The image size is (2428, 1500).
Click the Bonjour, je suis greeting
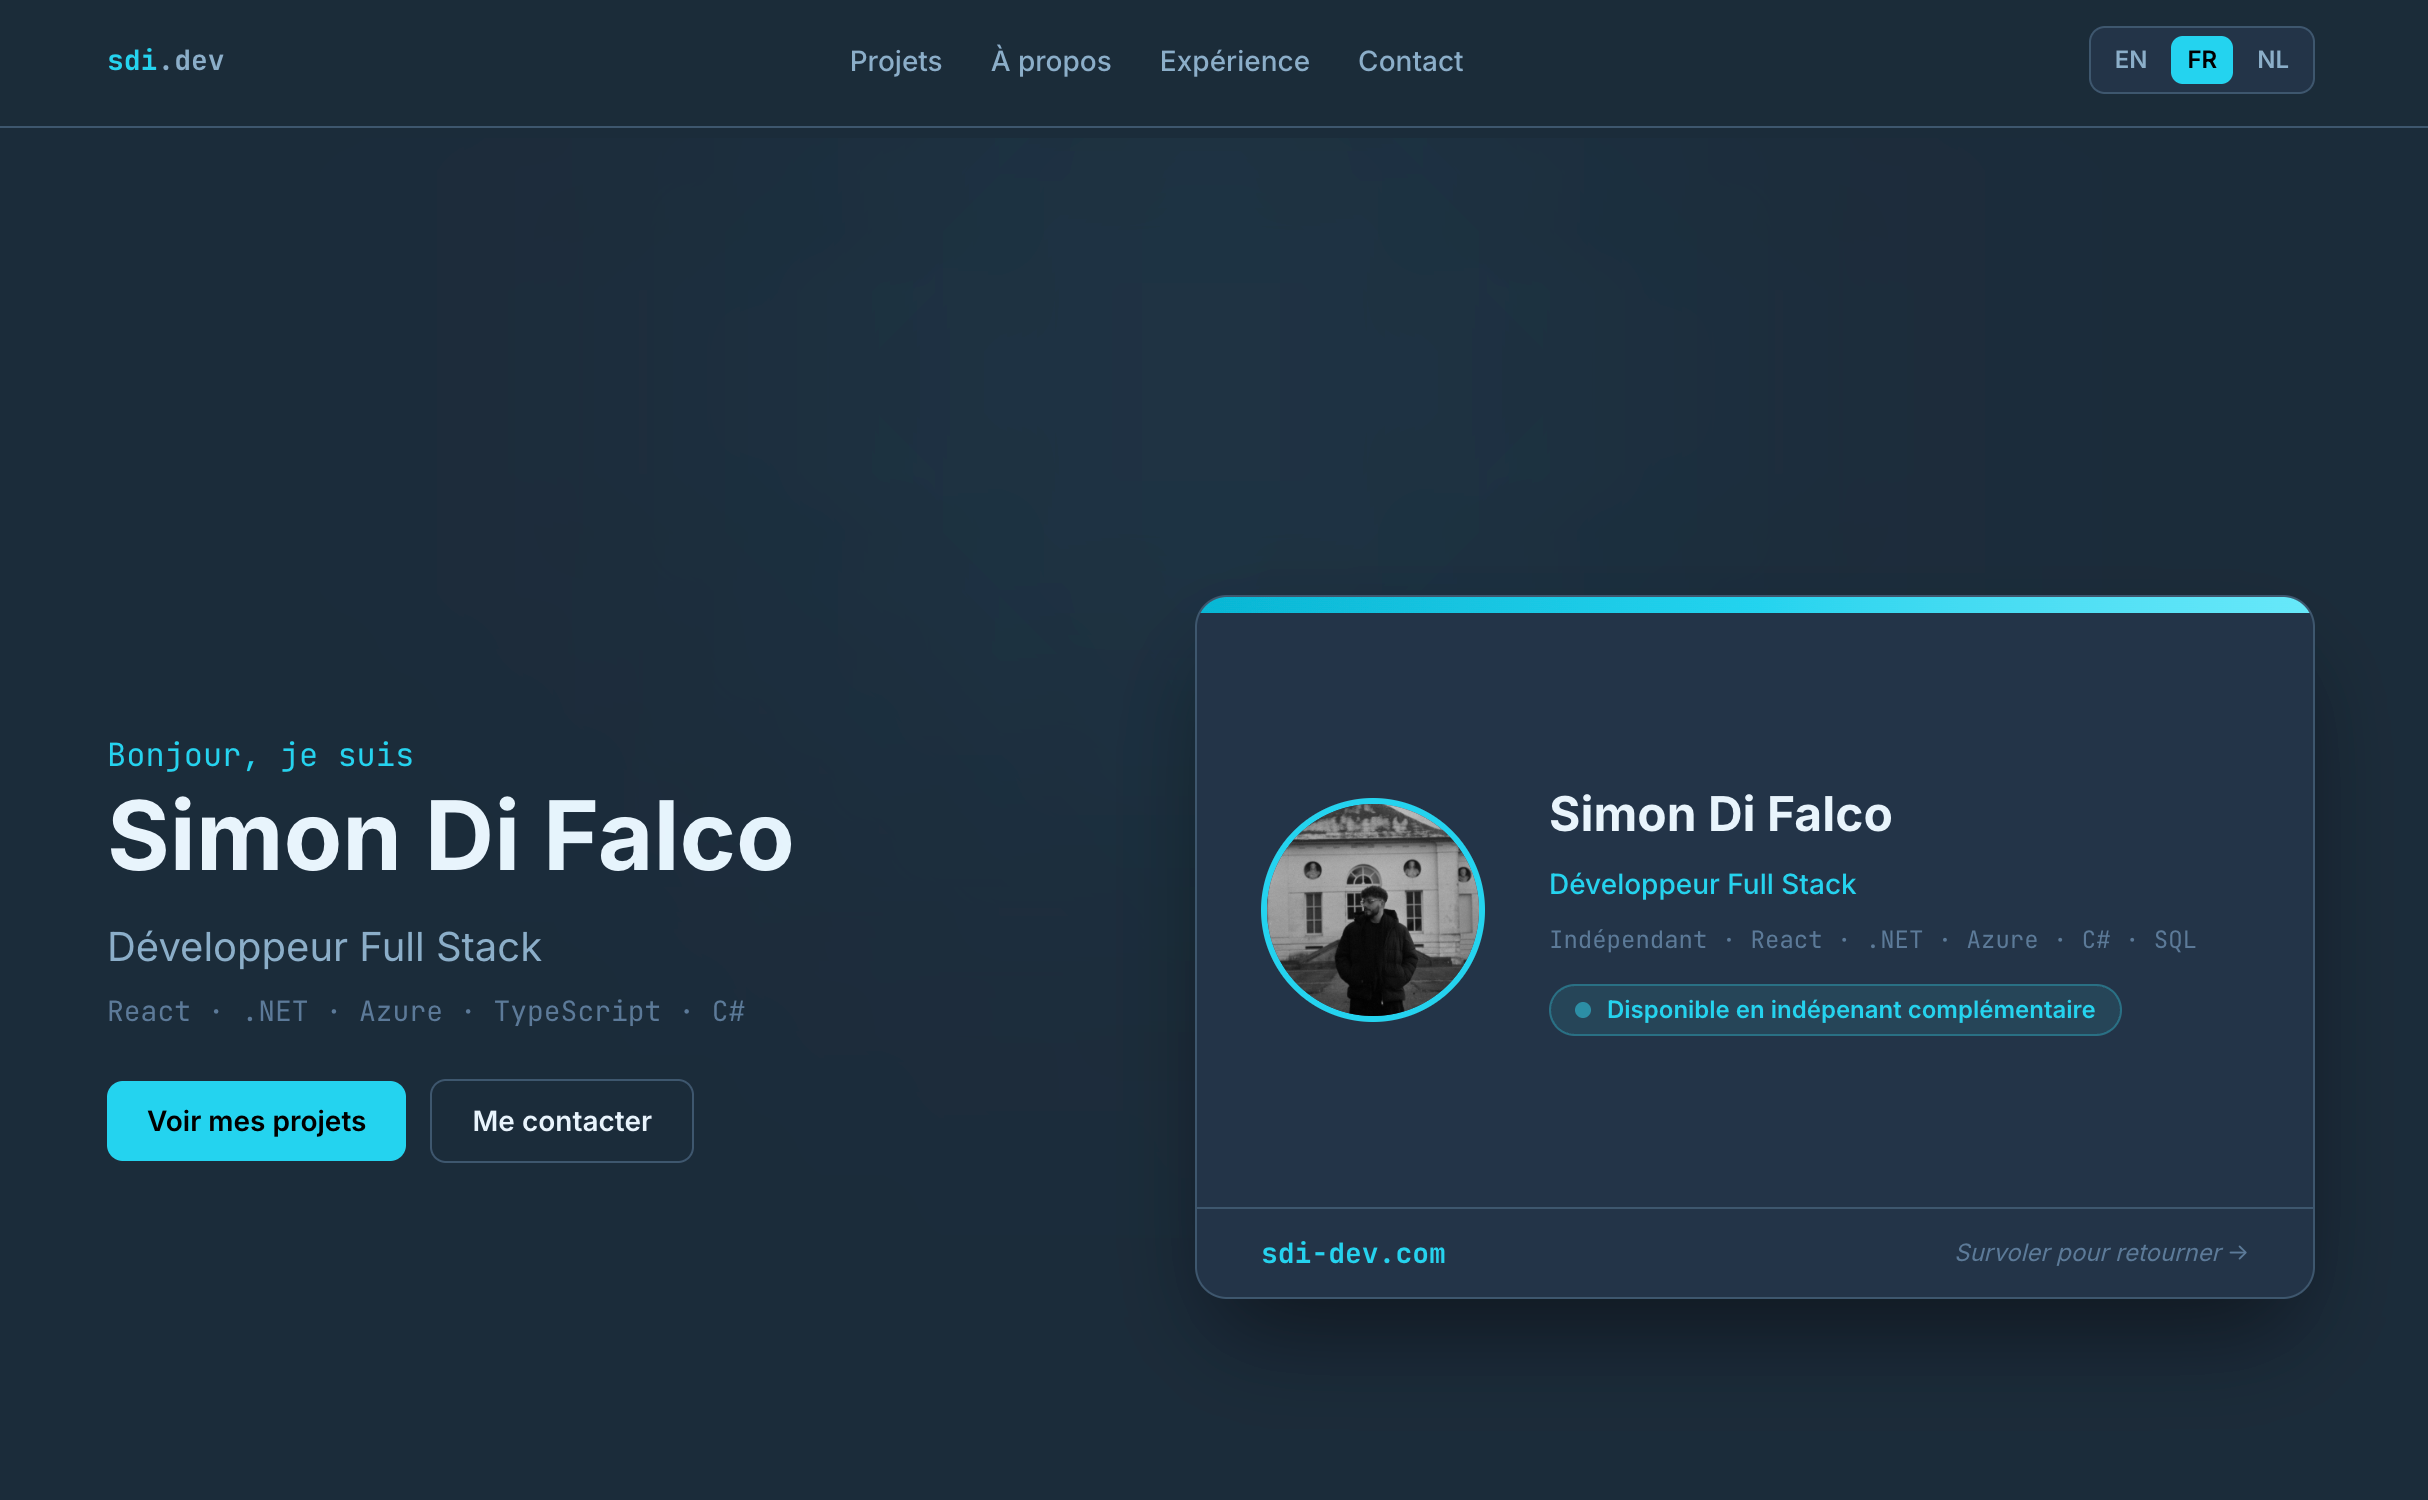(260, 755)
